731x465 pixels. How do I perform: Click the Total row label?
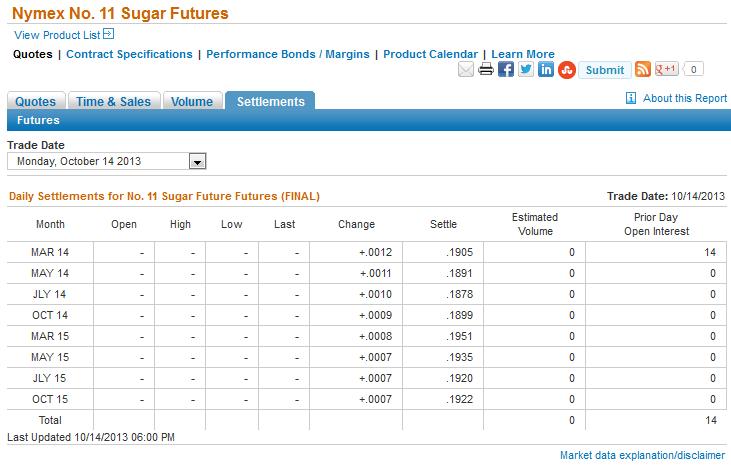pos(50,420)
